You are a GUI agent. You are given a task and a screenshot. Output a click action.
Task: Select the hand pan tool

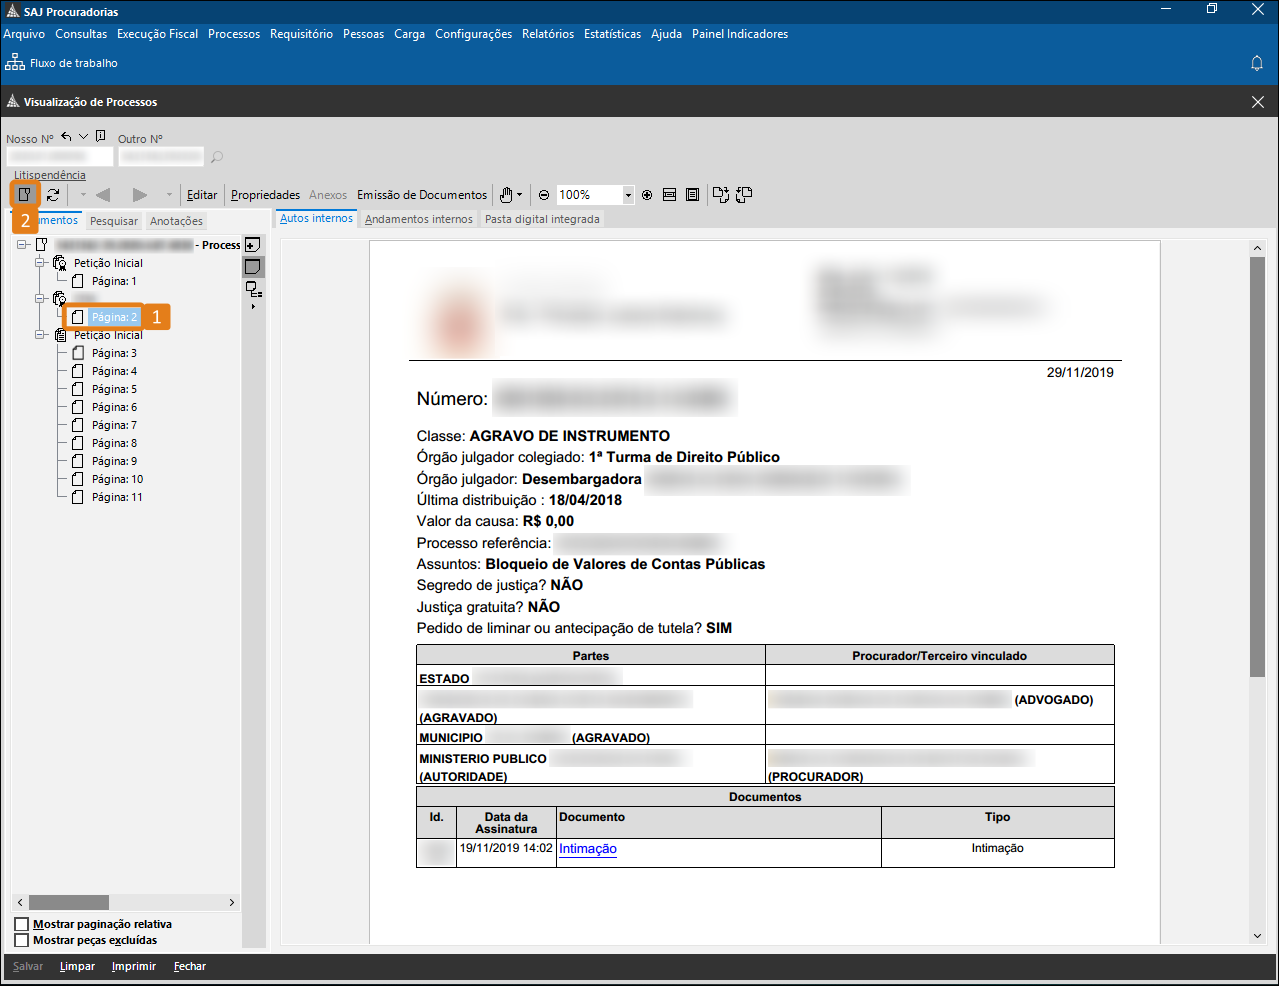coord(507,195)
